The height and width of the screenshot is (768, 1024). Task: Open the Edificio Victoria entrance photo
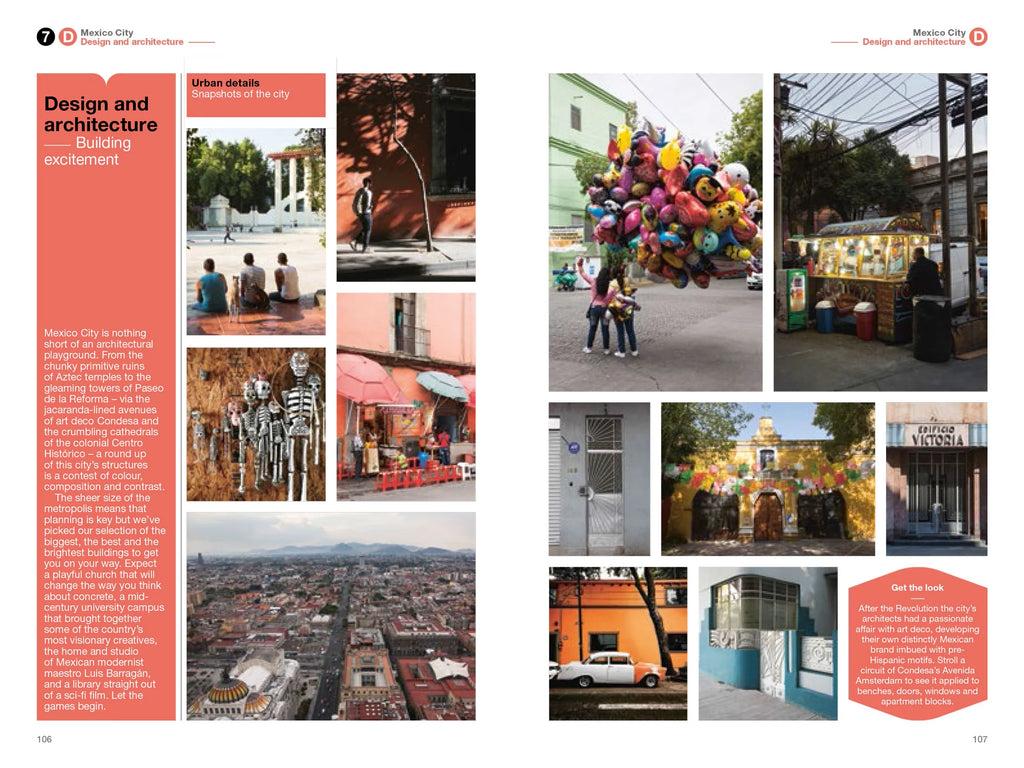pos(936,478)
